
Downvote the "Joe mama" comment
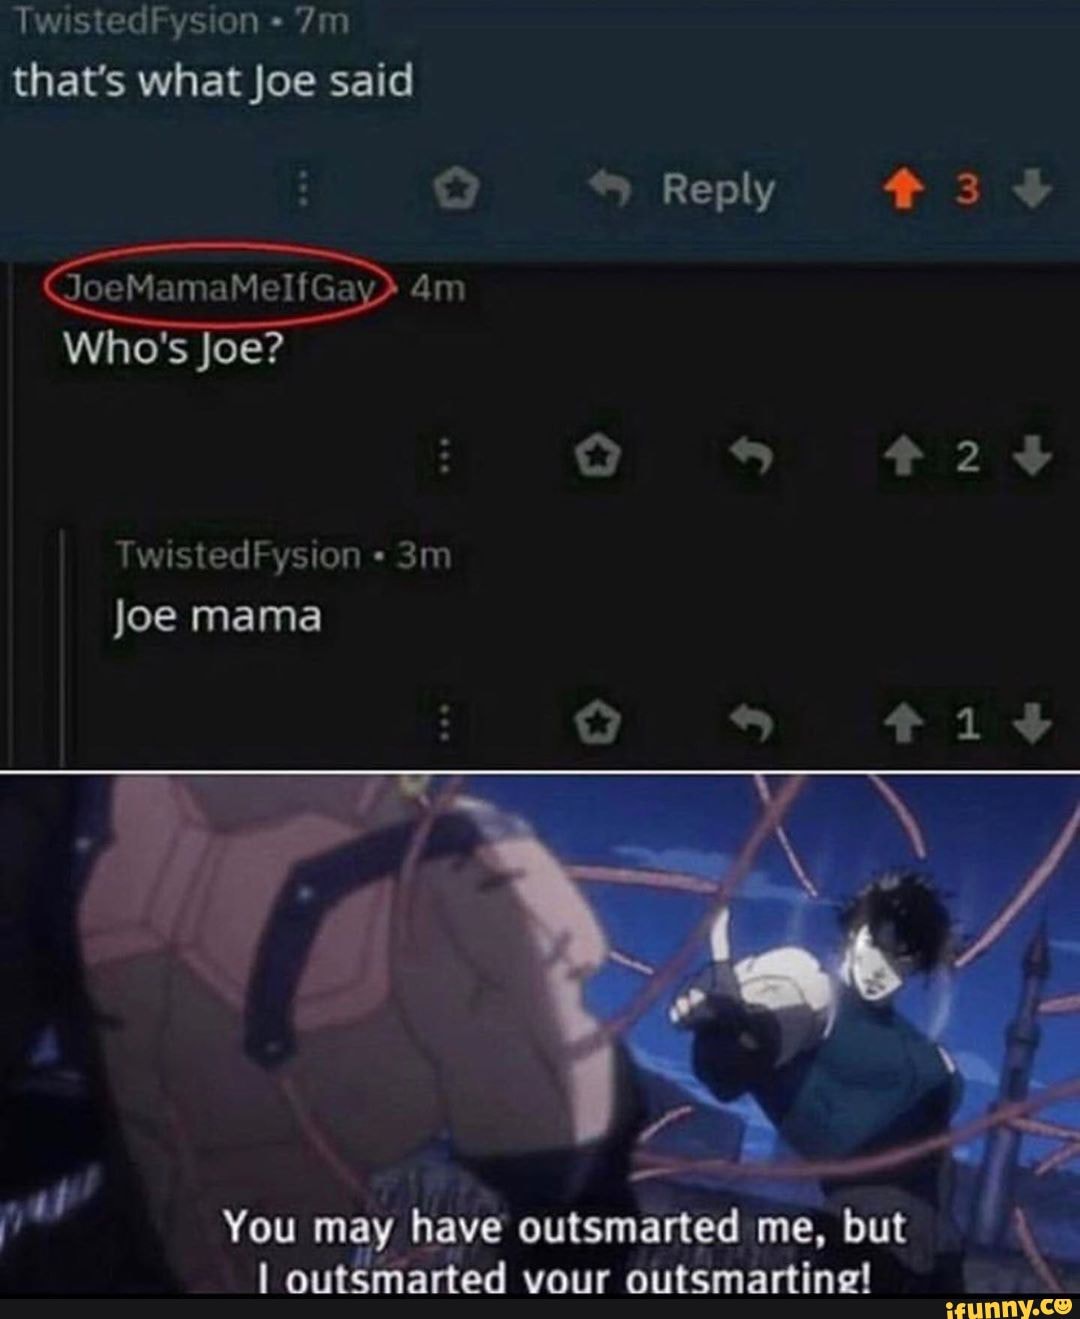click(x=1037, y=724)
